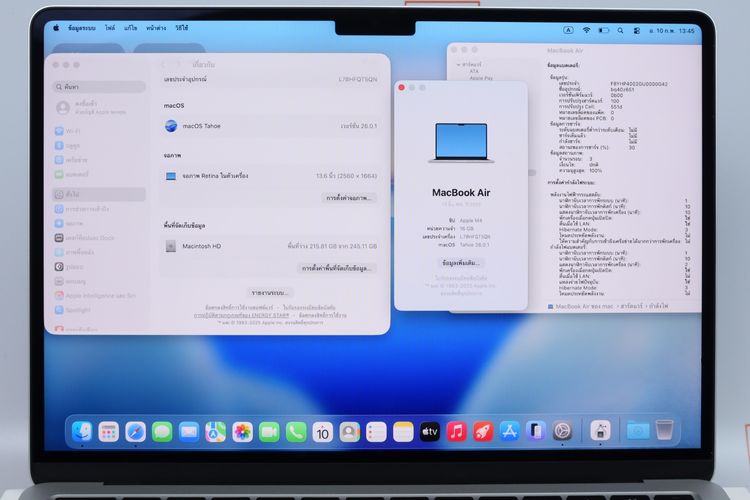This screenshot has width=750, height=500.
Task: Open Messages from the Dock
Action: (162, 432)
